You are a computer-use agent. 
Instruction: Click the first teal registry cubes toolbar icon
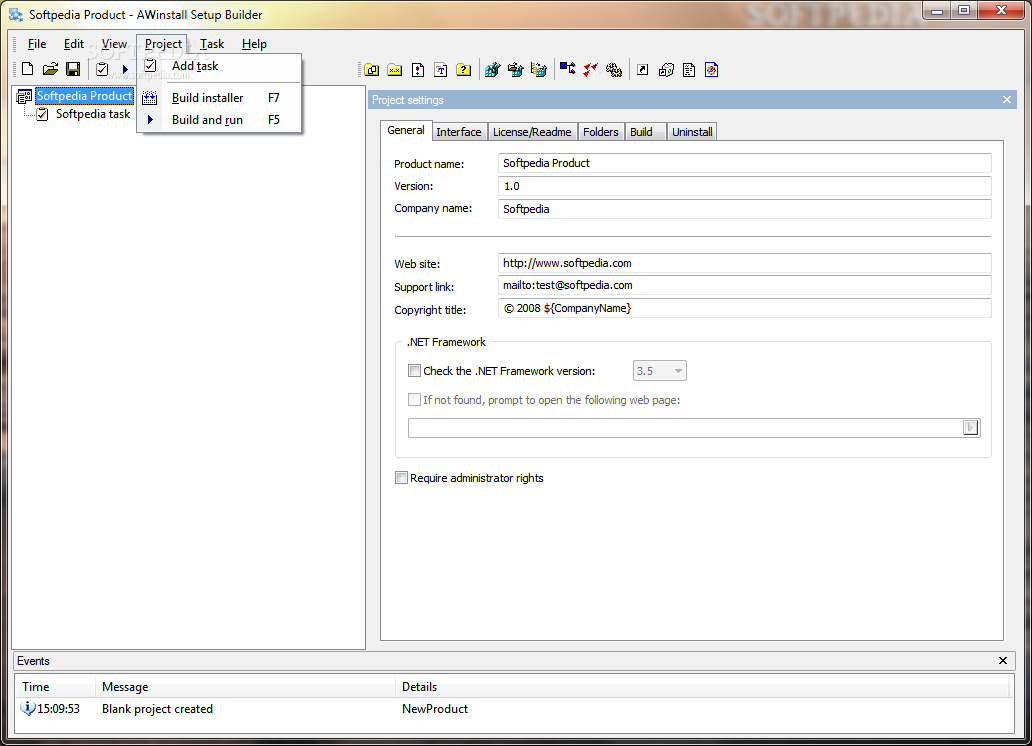492,69
